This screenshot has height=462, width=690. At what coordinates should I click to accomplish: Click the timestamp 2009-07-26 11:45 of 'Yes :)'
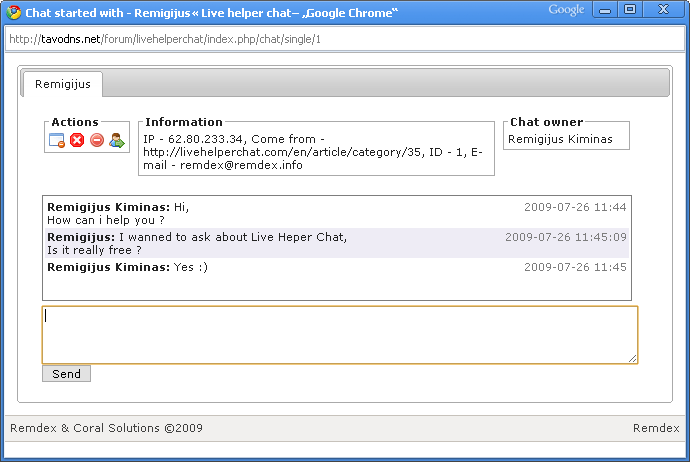click(x=575, y=267)
